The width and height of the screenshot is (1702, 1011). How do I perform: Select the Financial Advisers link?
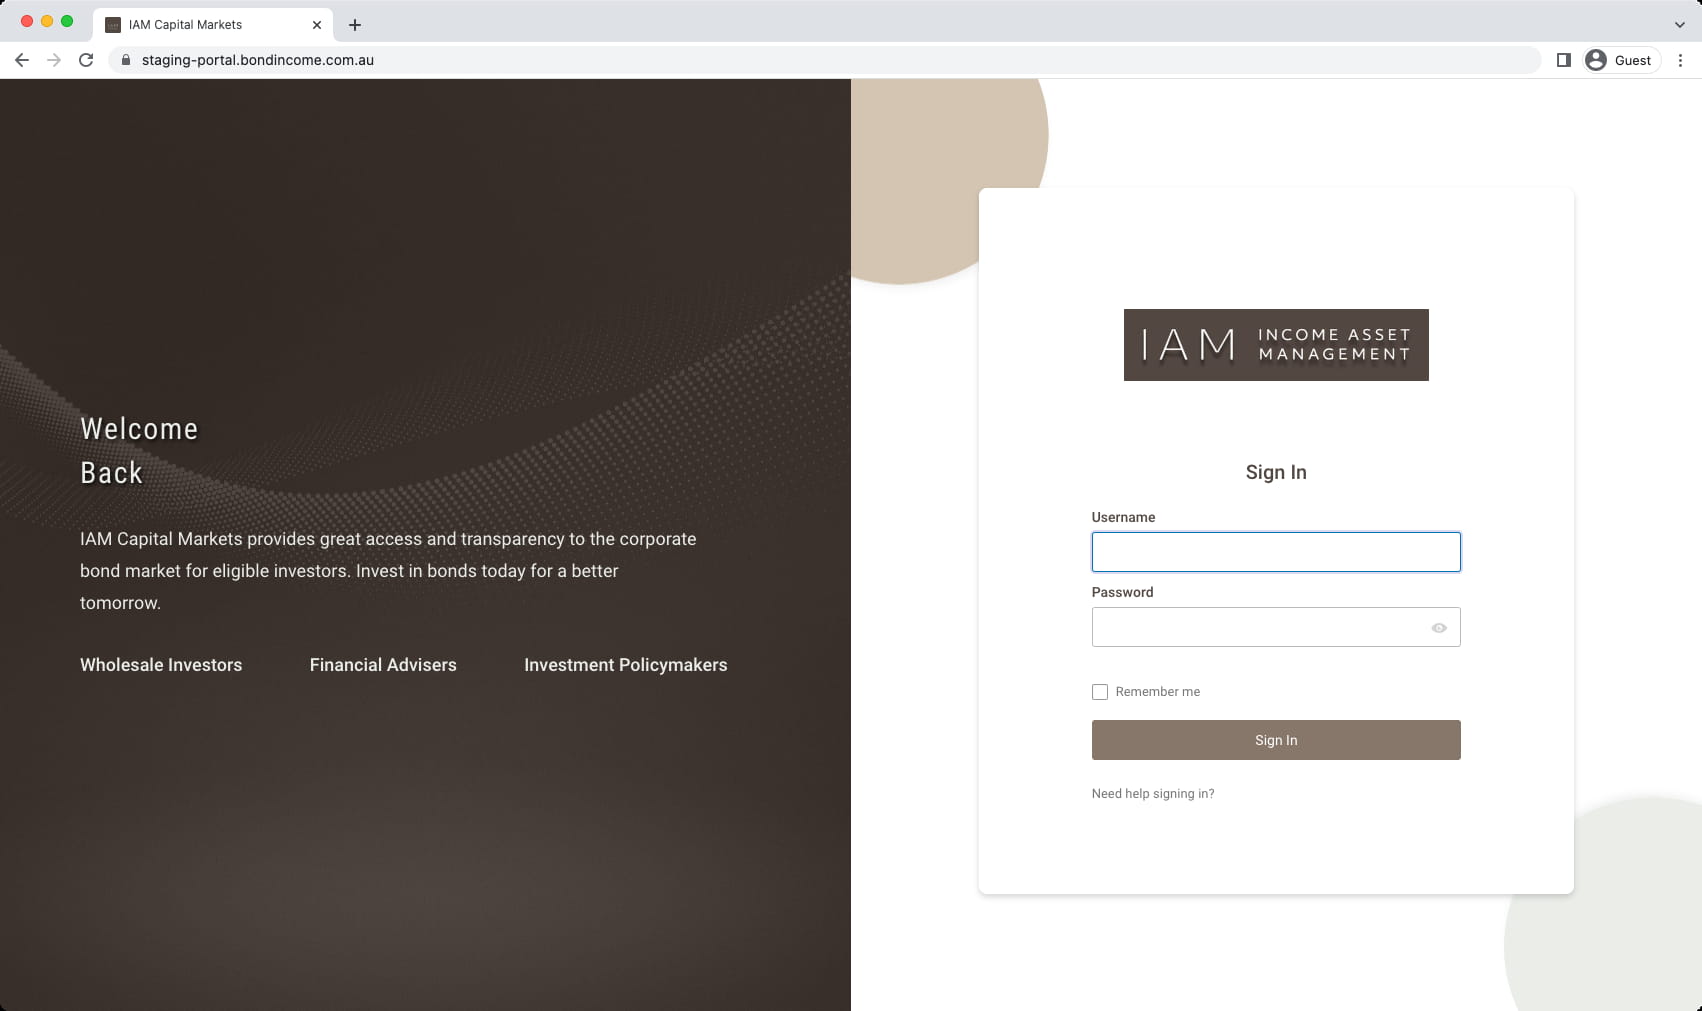click(383, 665)
